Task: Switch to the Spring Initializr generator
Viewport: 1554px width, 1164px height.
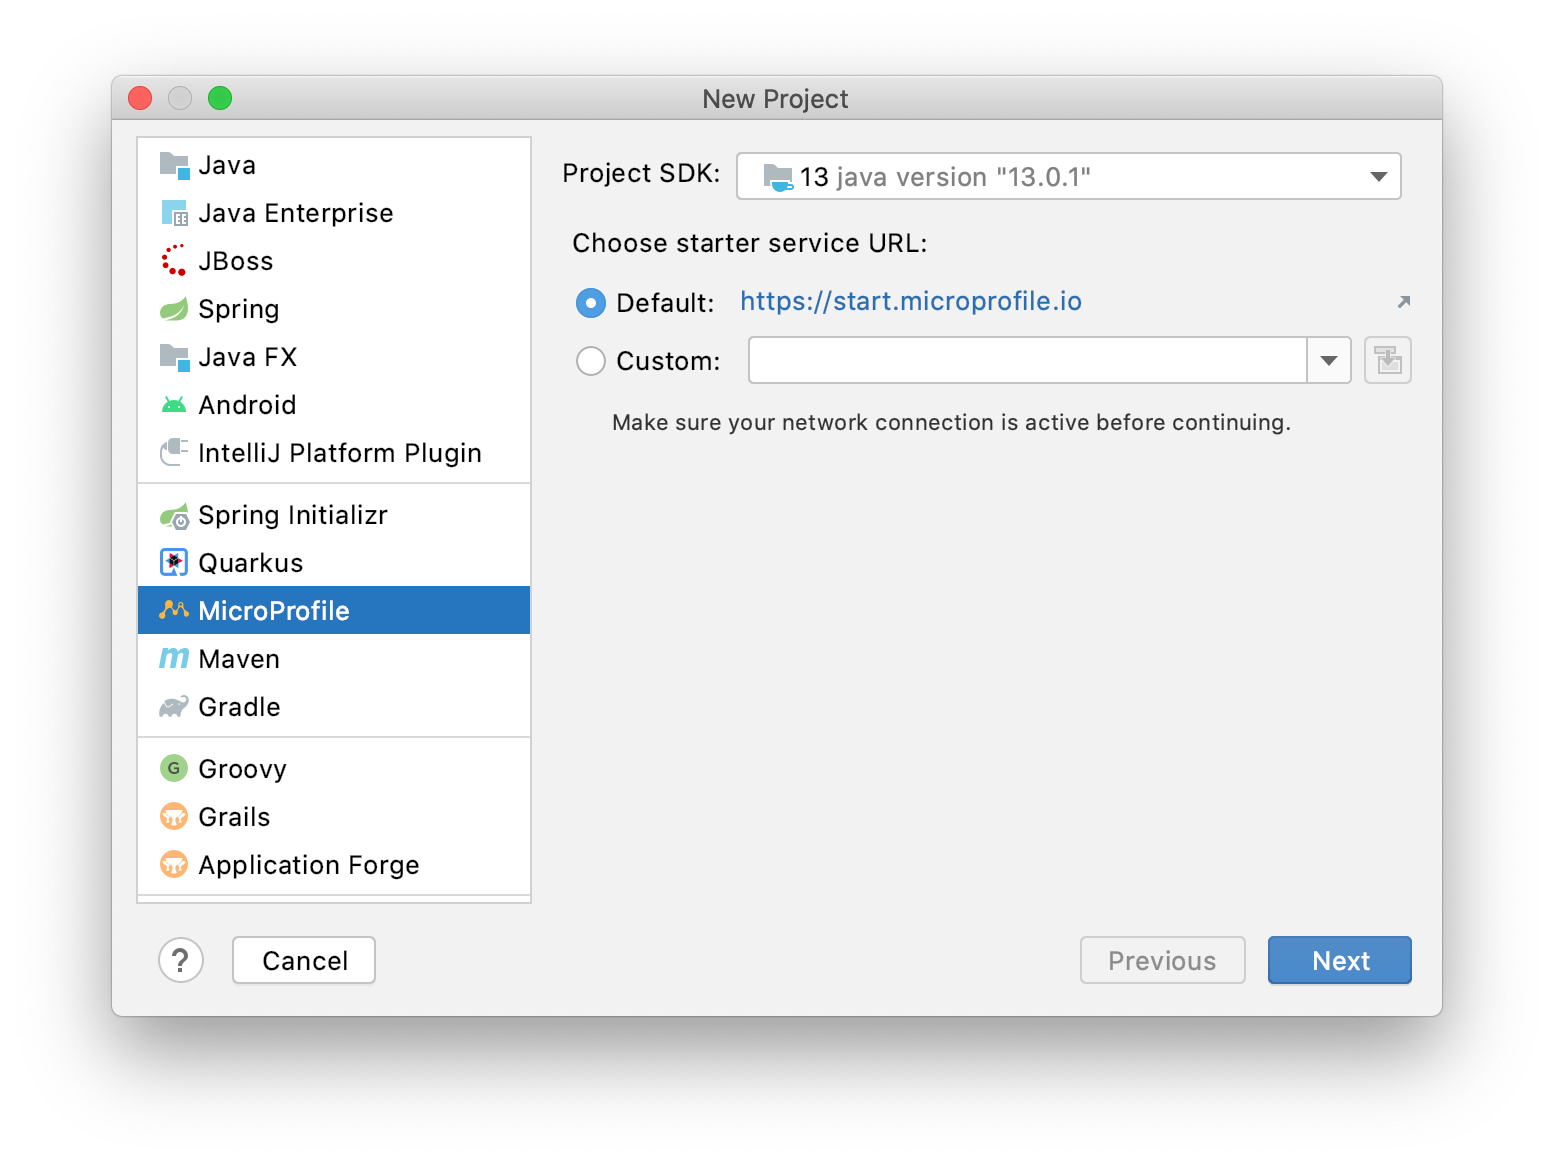Action: (293, 514)
